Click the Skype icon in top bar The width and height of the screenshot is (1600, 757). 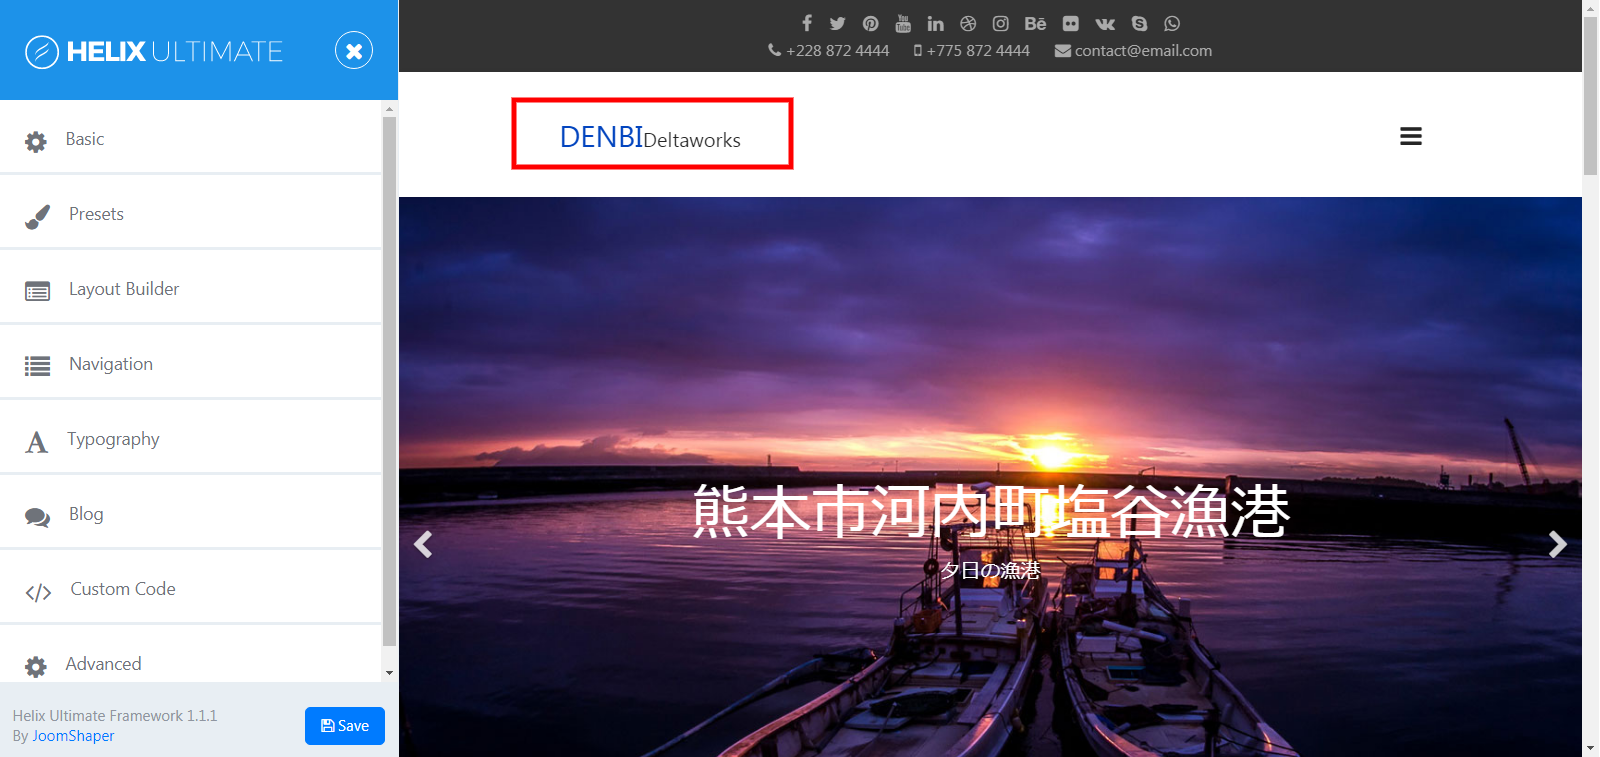tap(1139, 23)
